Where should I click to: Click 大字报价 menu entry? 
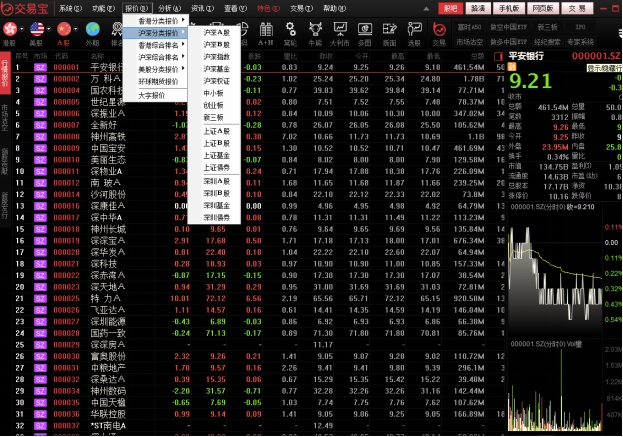tap(151, 95)
